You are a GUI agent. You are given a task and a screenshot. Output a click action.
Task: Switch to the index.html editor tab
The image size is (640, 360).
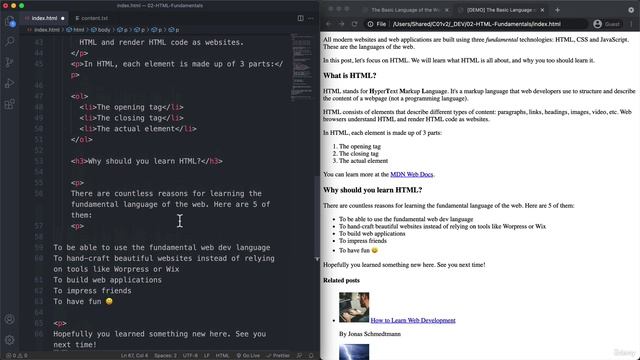coord(44,18)
